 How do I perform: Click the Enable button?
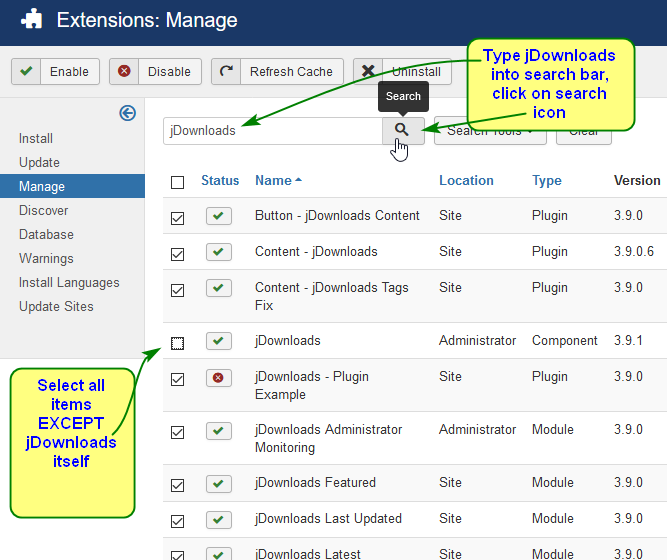[x=55, y=71]
